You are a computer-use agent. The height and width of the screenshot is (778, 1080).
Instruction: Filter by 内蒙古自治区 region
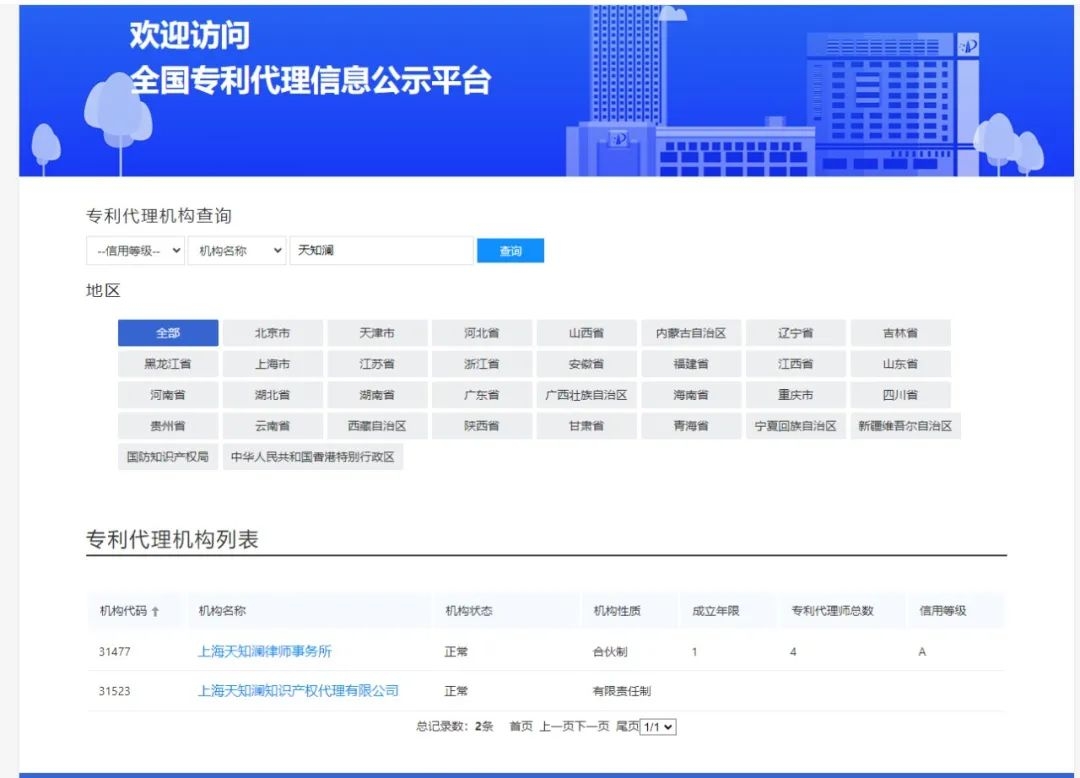pyautogui.click(x=692, y=333)
